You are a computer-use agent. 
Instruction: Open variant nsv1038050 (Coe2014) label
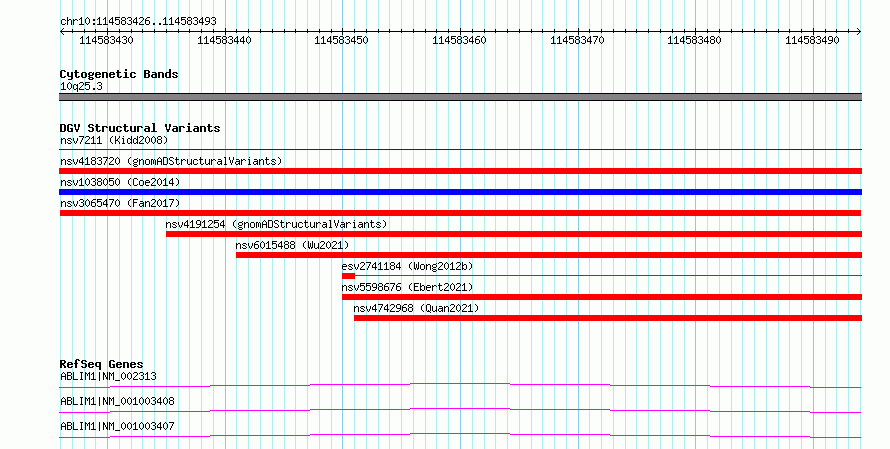pyautogui.click(x=120, y=182)
